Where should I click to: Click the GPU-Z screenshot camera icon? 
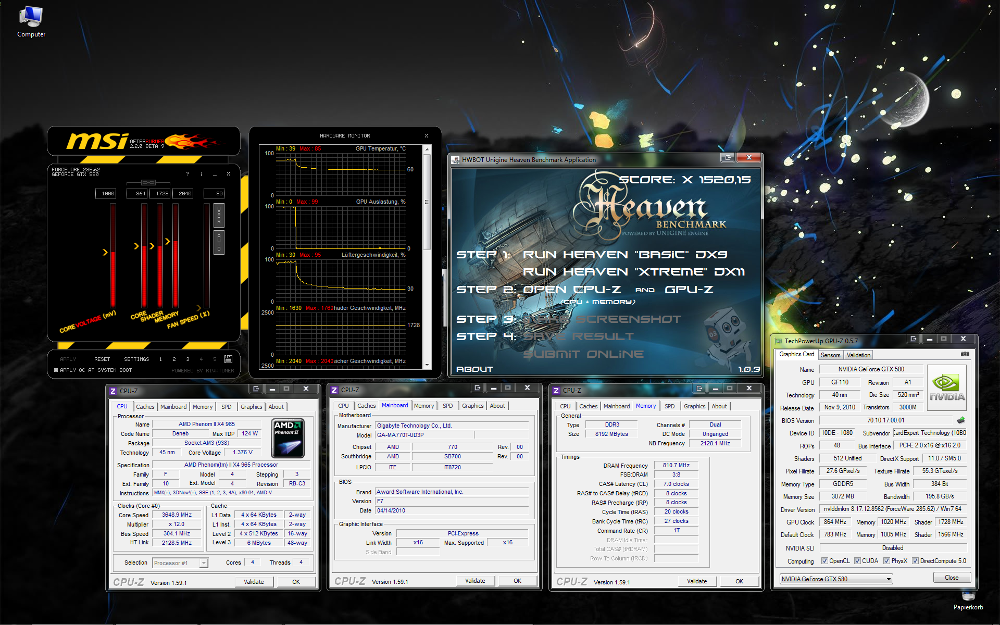965,354
